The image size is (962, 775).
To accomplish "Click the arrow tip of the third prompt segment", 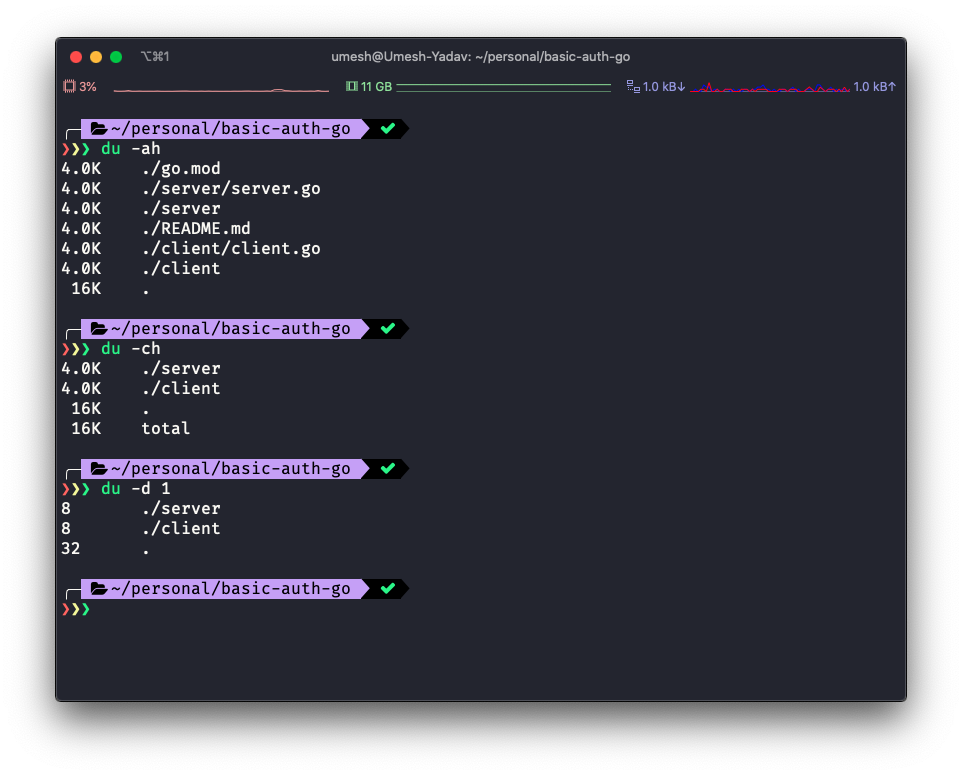I will click(404, 468).
